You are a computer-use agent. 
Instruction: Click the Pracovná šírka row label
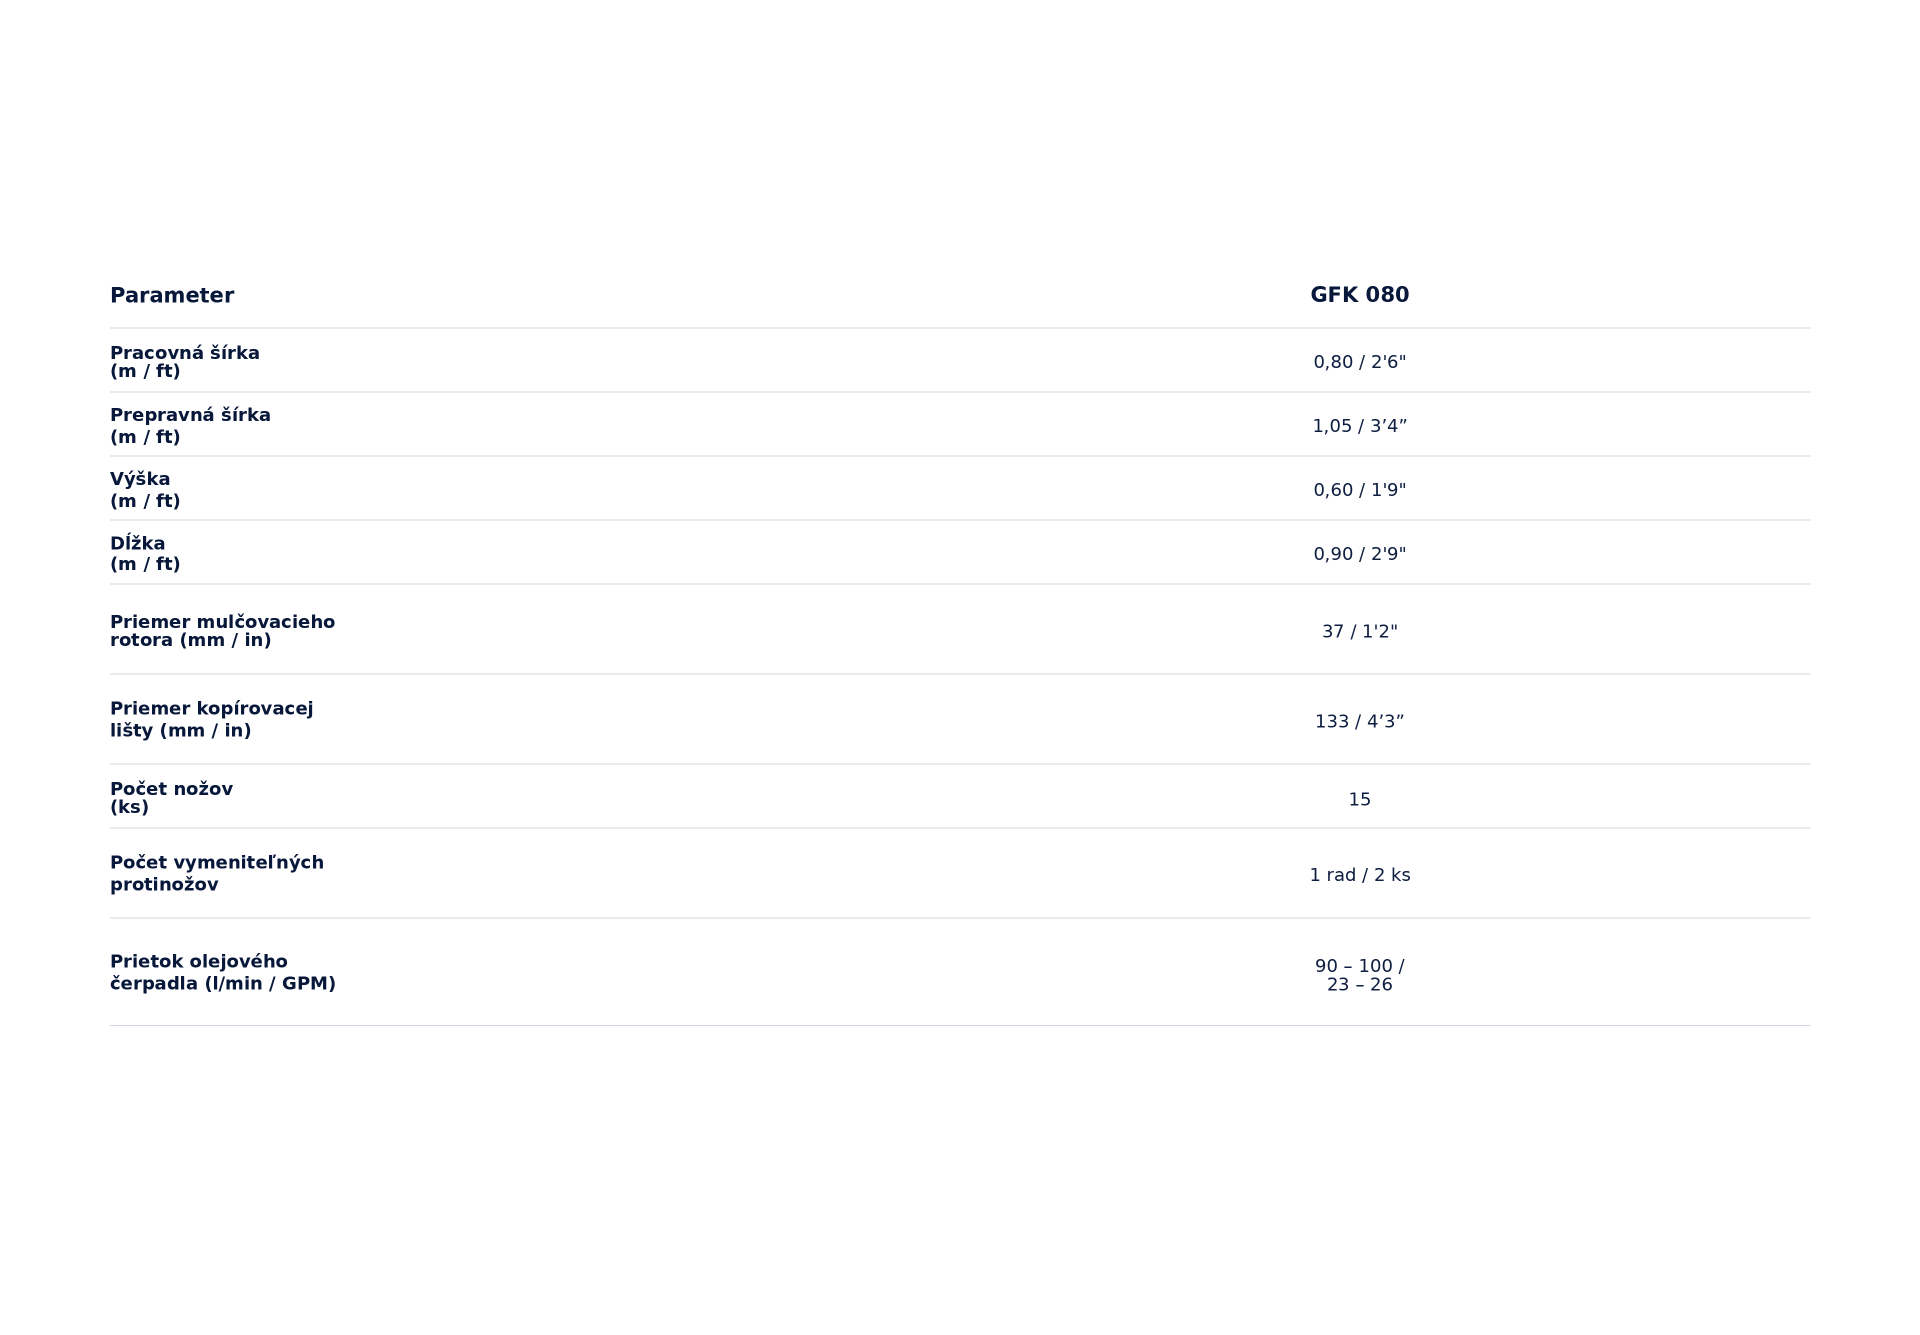pos(185,362)
